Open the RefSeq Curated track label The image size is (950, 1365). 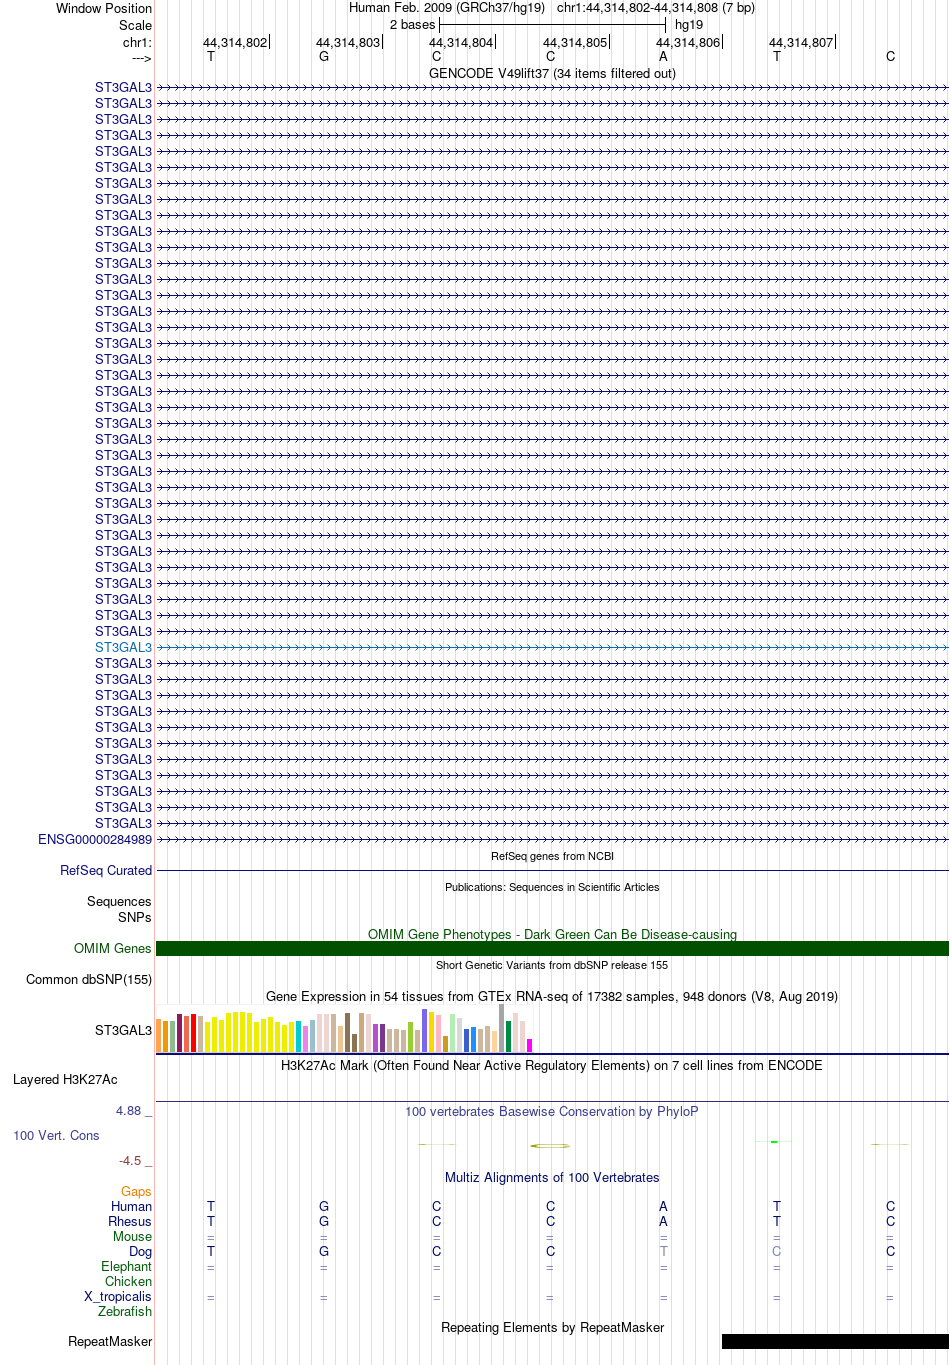coord(106,870)
